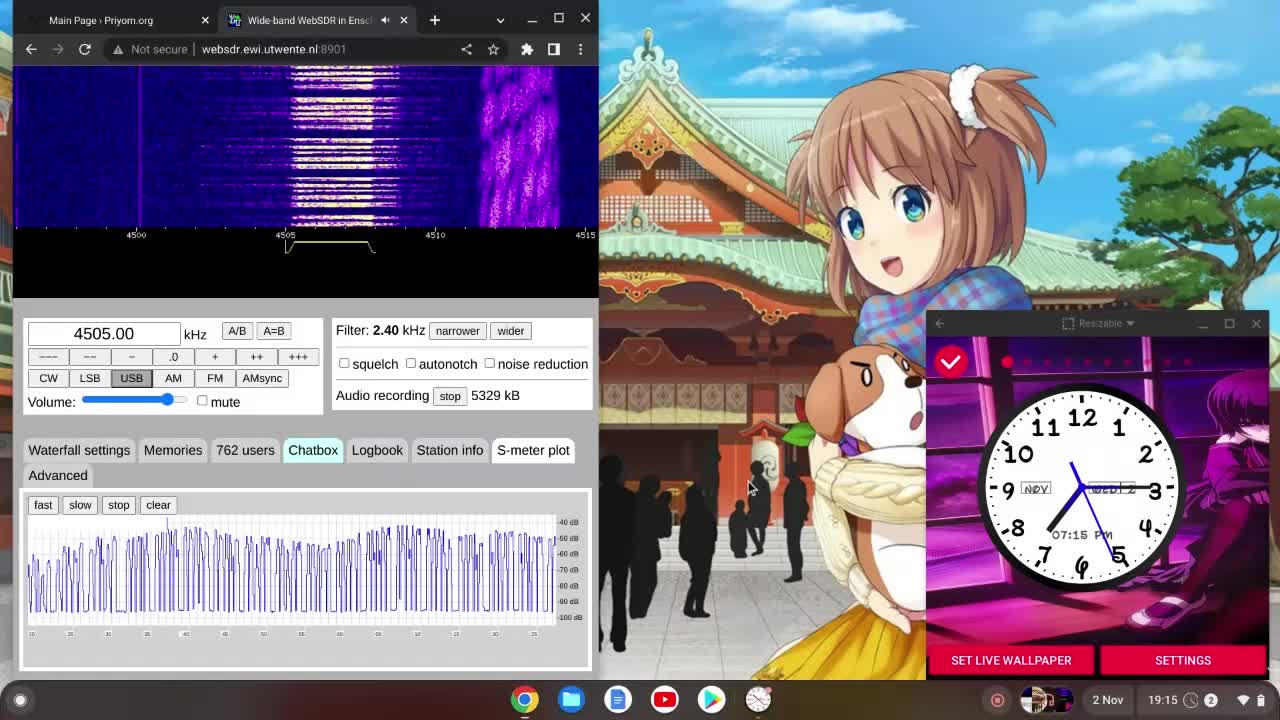Click the red checkmark in clock app
Image resolution: width=1280 pixels, height=720 pixels.
951,362
